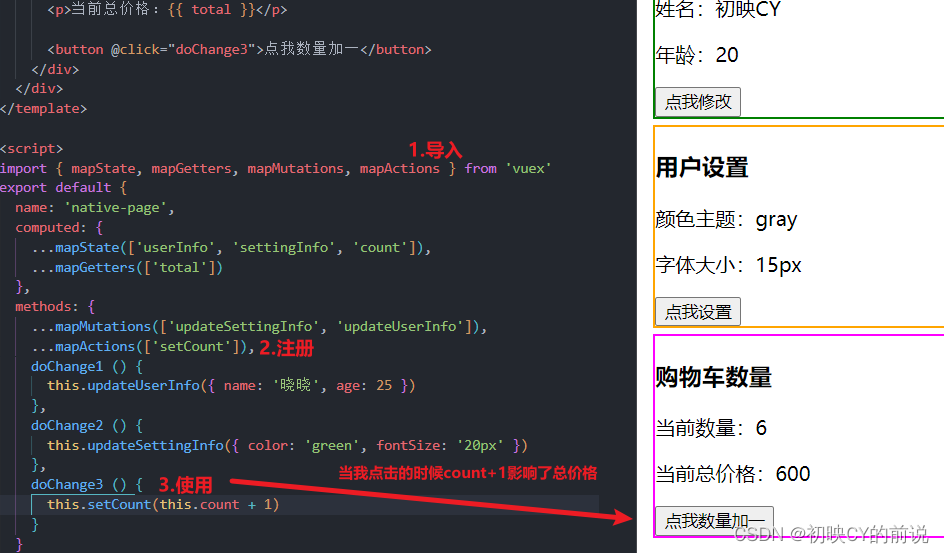
Task: Click the mapGetters(['total']) line
Action: pos(127,267)
